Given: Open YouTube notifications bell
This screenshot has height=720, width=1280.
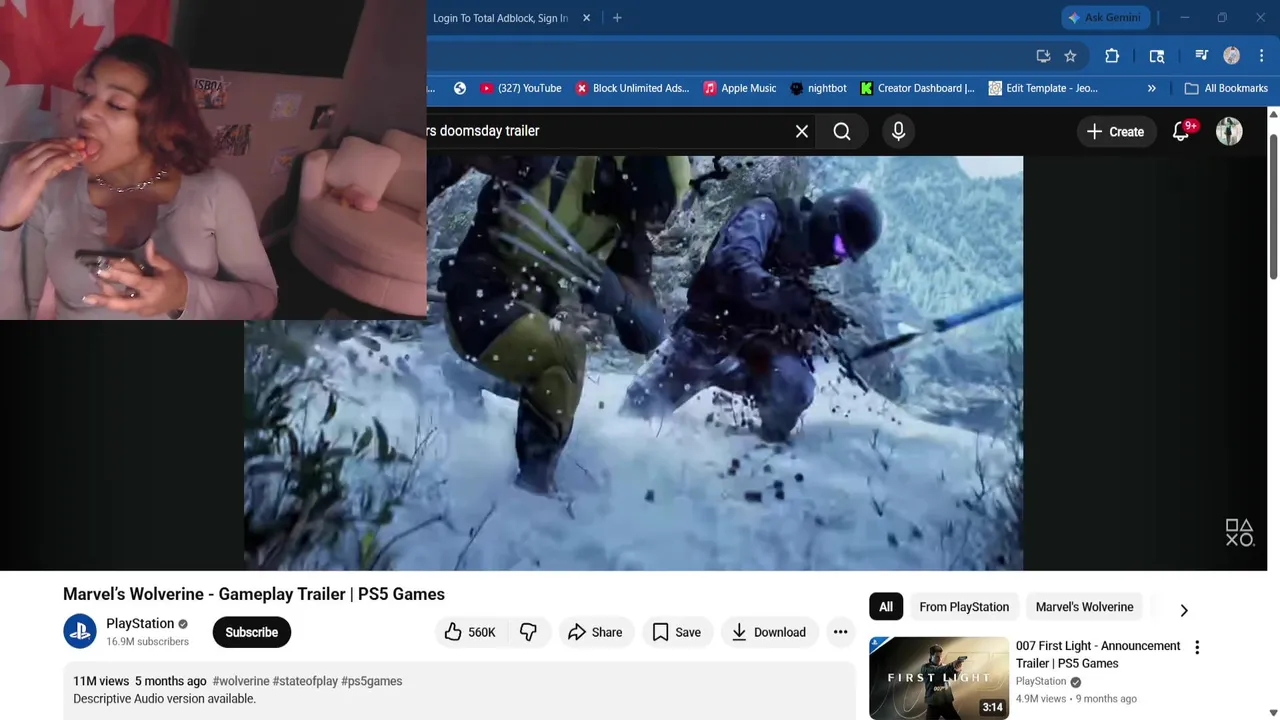Looking at the screenshot, I should (x=1181, y=132).
